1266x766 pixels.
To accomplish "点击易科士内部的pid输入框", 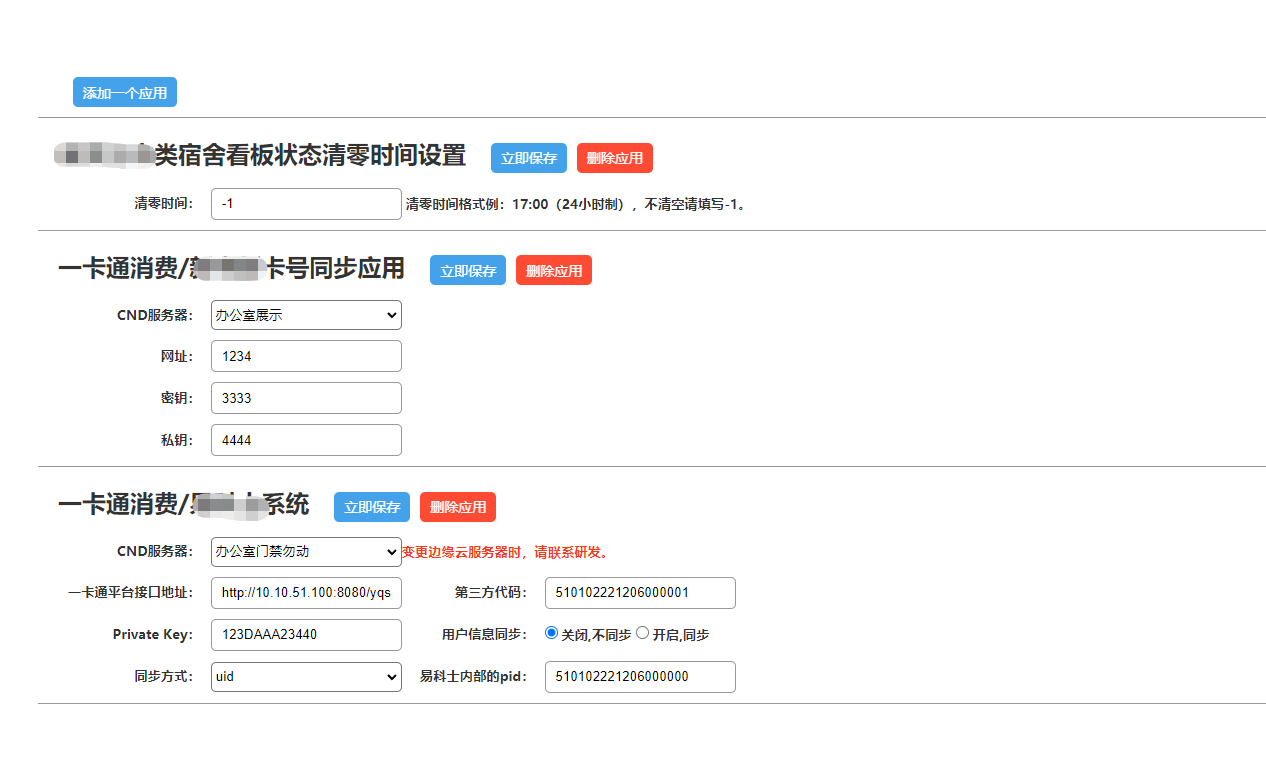I will (x=640, y=677).
